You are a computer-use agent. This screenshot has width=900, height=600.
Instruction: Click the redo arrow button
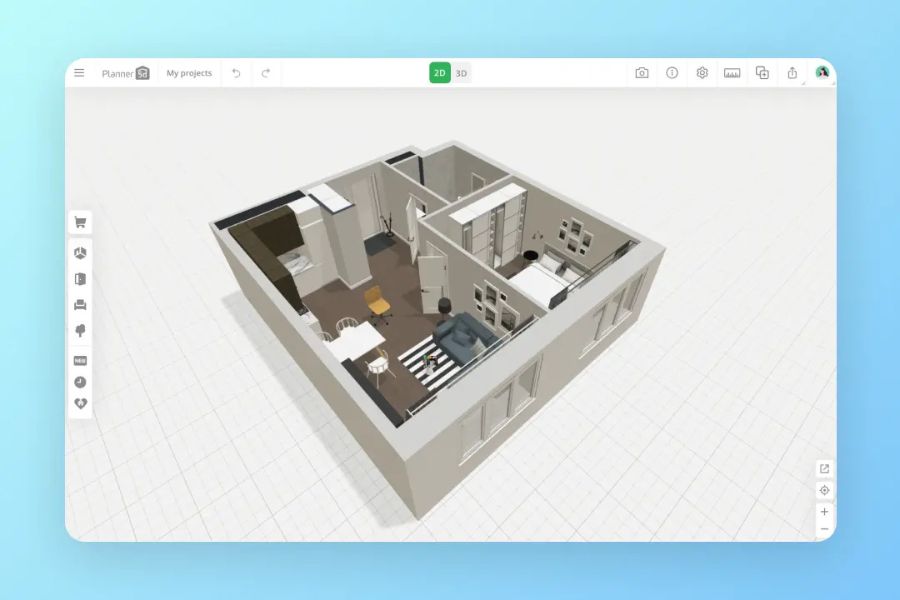pyautogui.click(x=265, y=73)
